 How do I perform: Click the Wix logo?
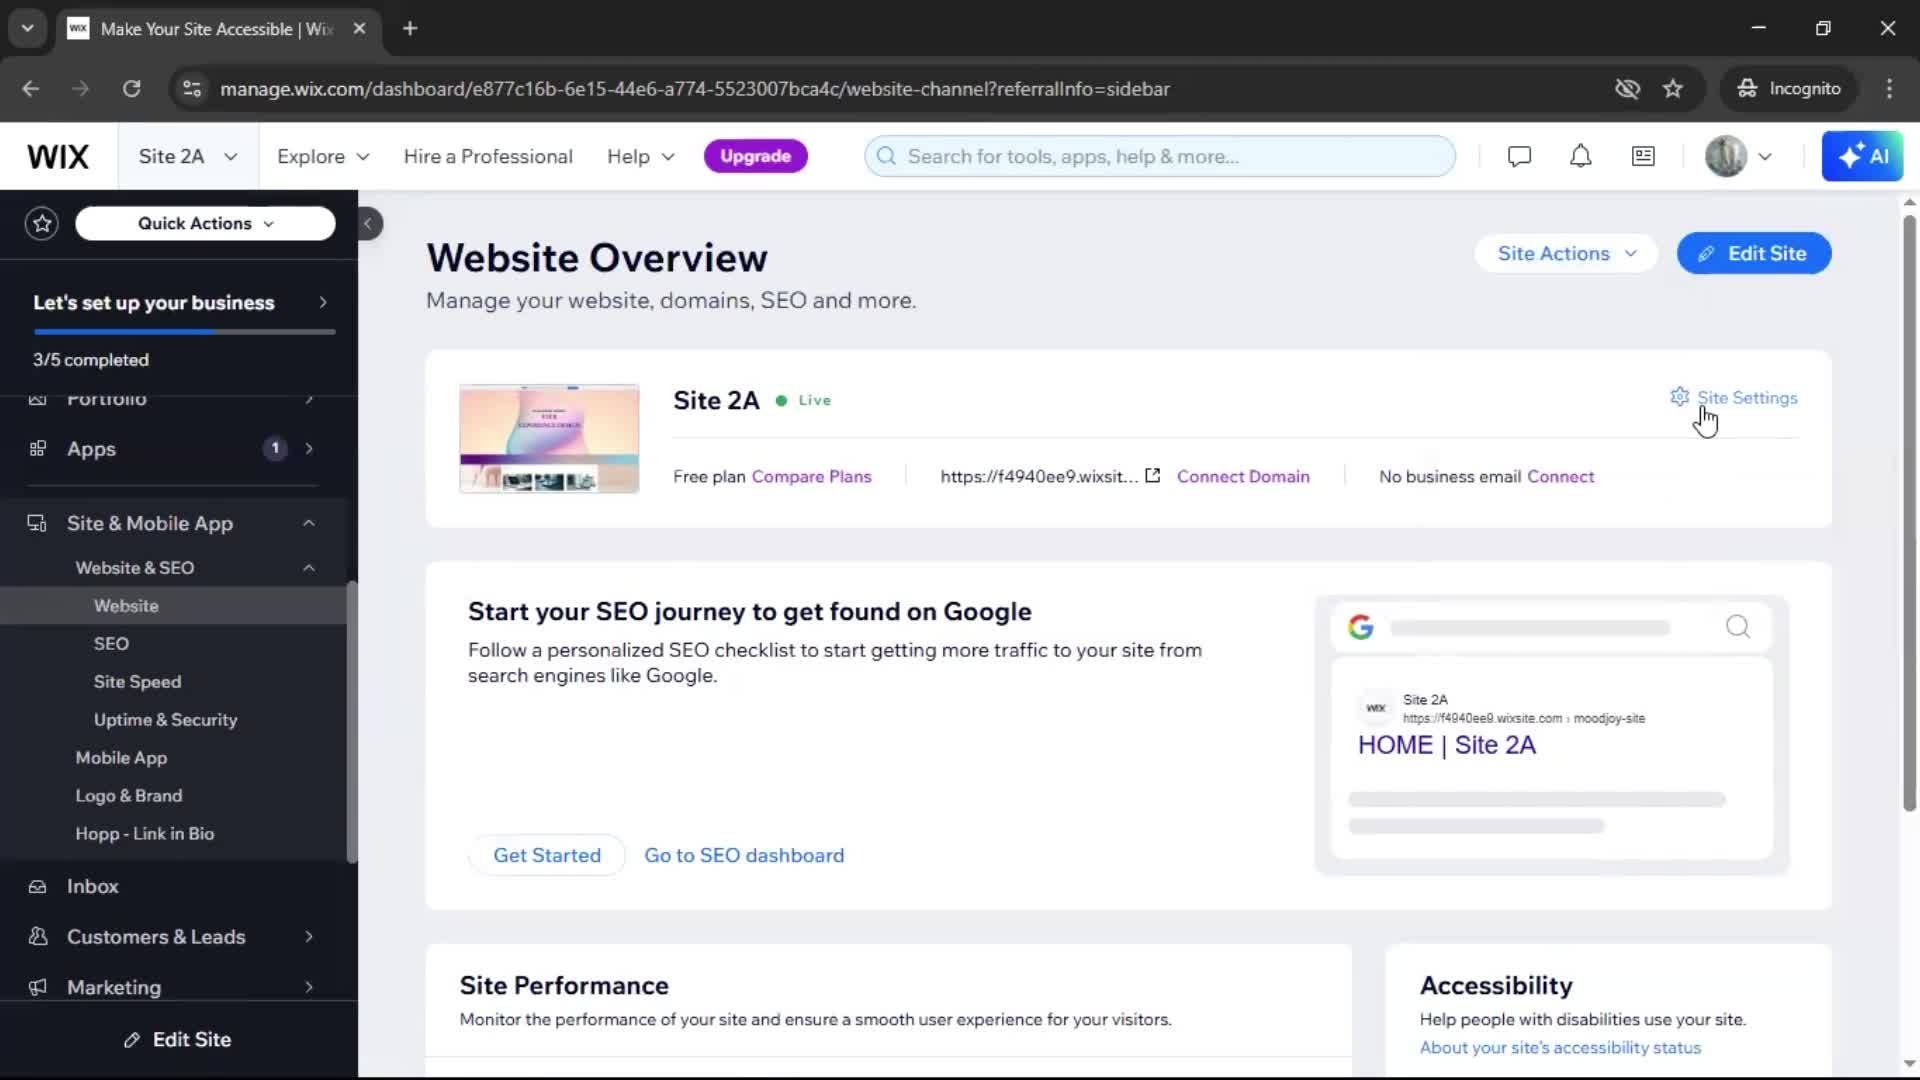pos(58,156)
